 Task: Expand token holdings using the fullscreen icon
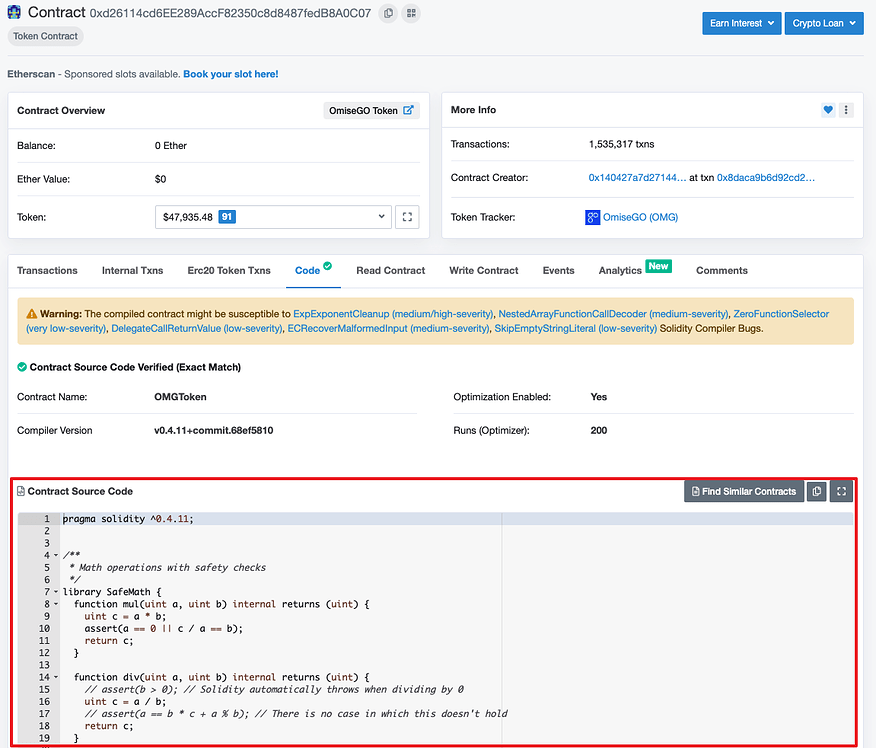(x=406, y=217)
